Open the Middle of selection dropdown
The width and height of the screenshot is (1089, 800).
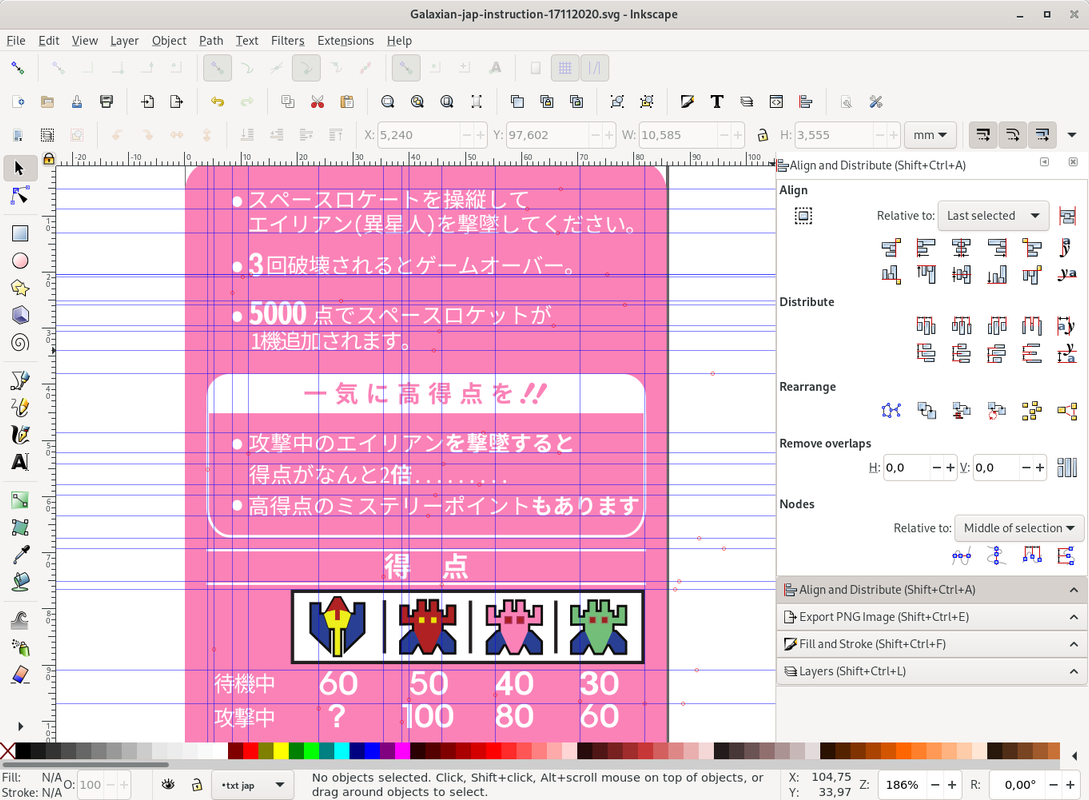point(1019,528)
